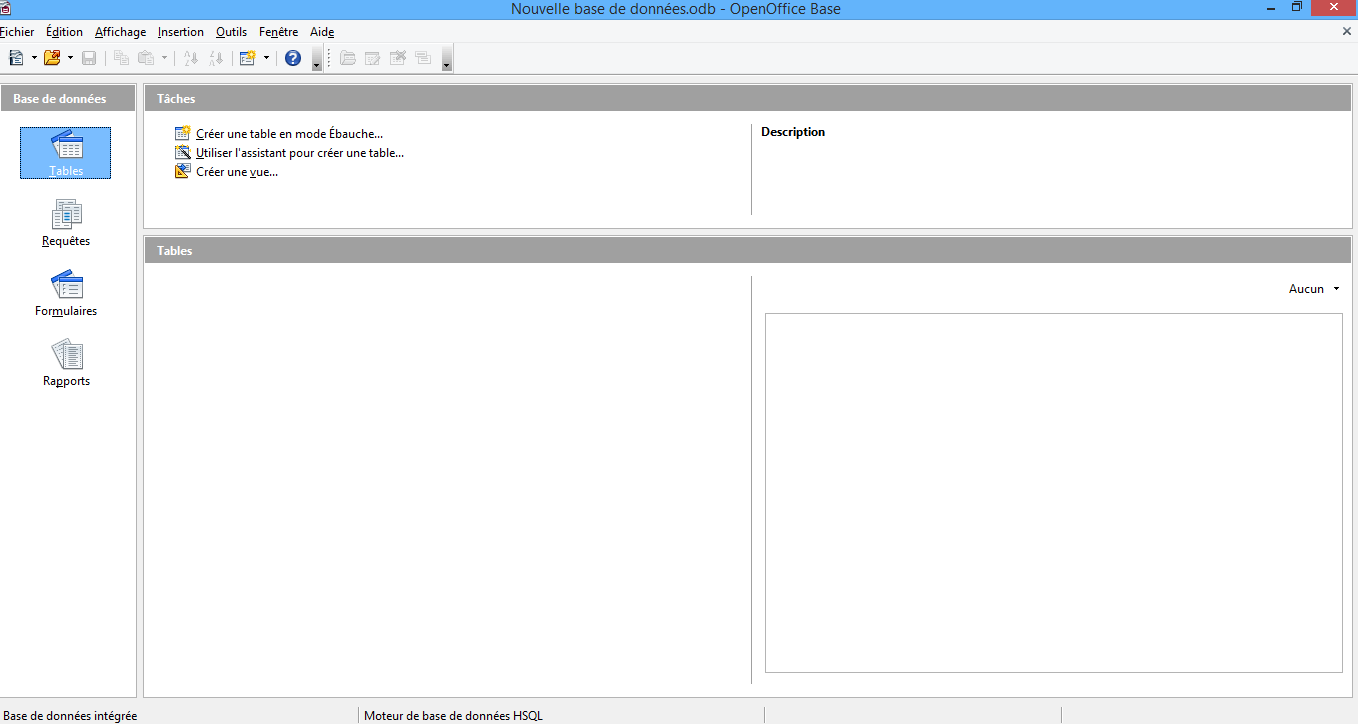This screenshot has width=1358, height=724.
Task: Launch Utiliser l'assistant pour créer une table
Action: 300,153
